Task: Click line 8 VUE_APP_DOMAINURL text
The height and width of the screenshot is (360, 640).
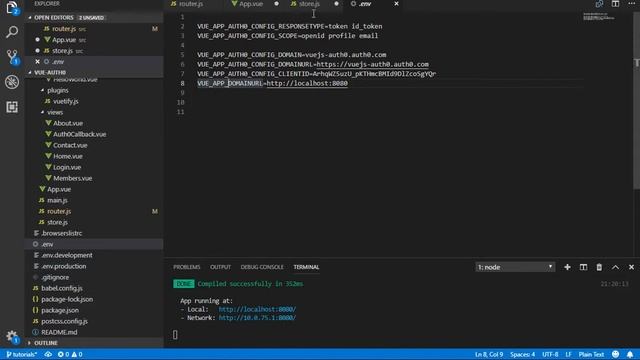Action: pos(230,83)
